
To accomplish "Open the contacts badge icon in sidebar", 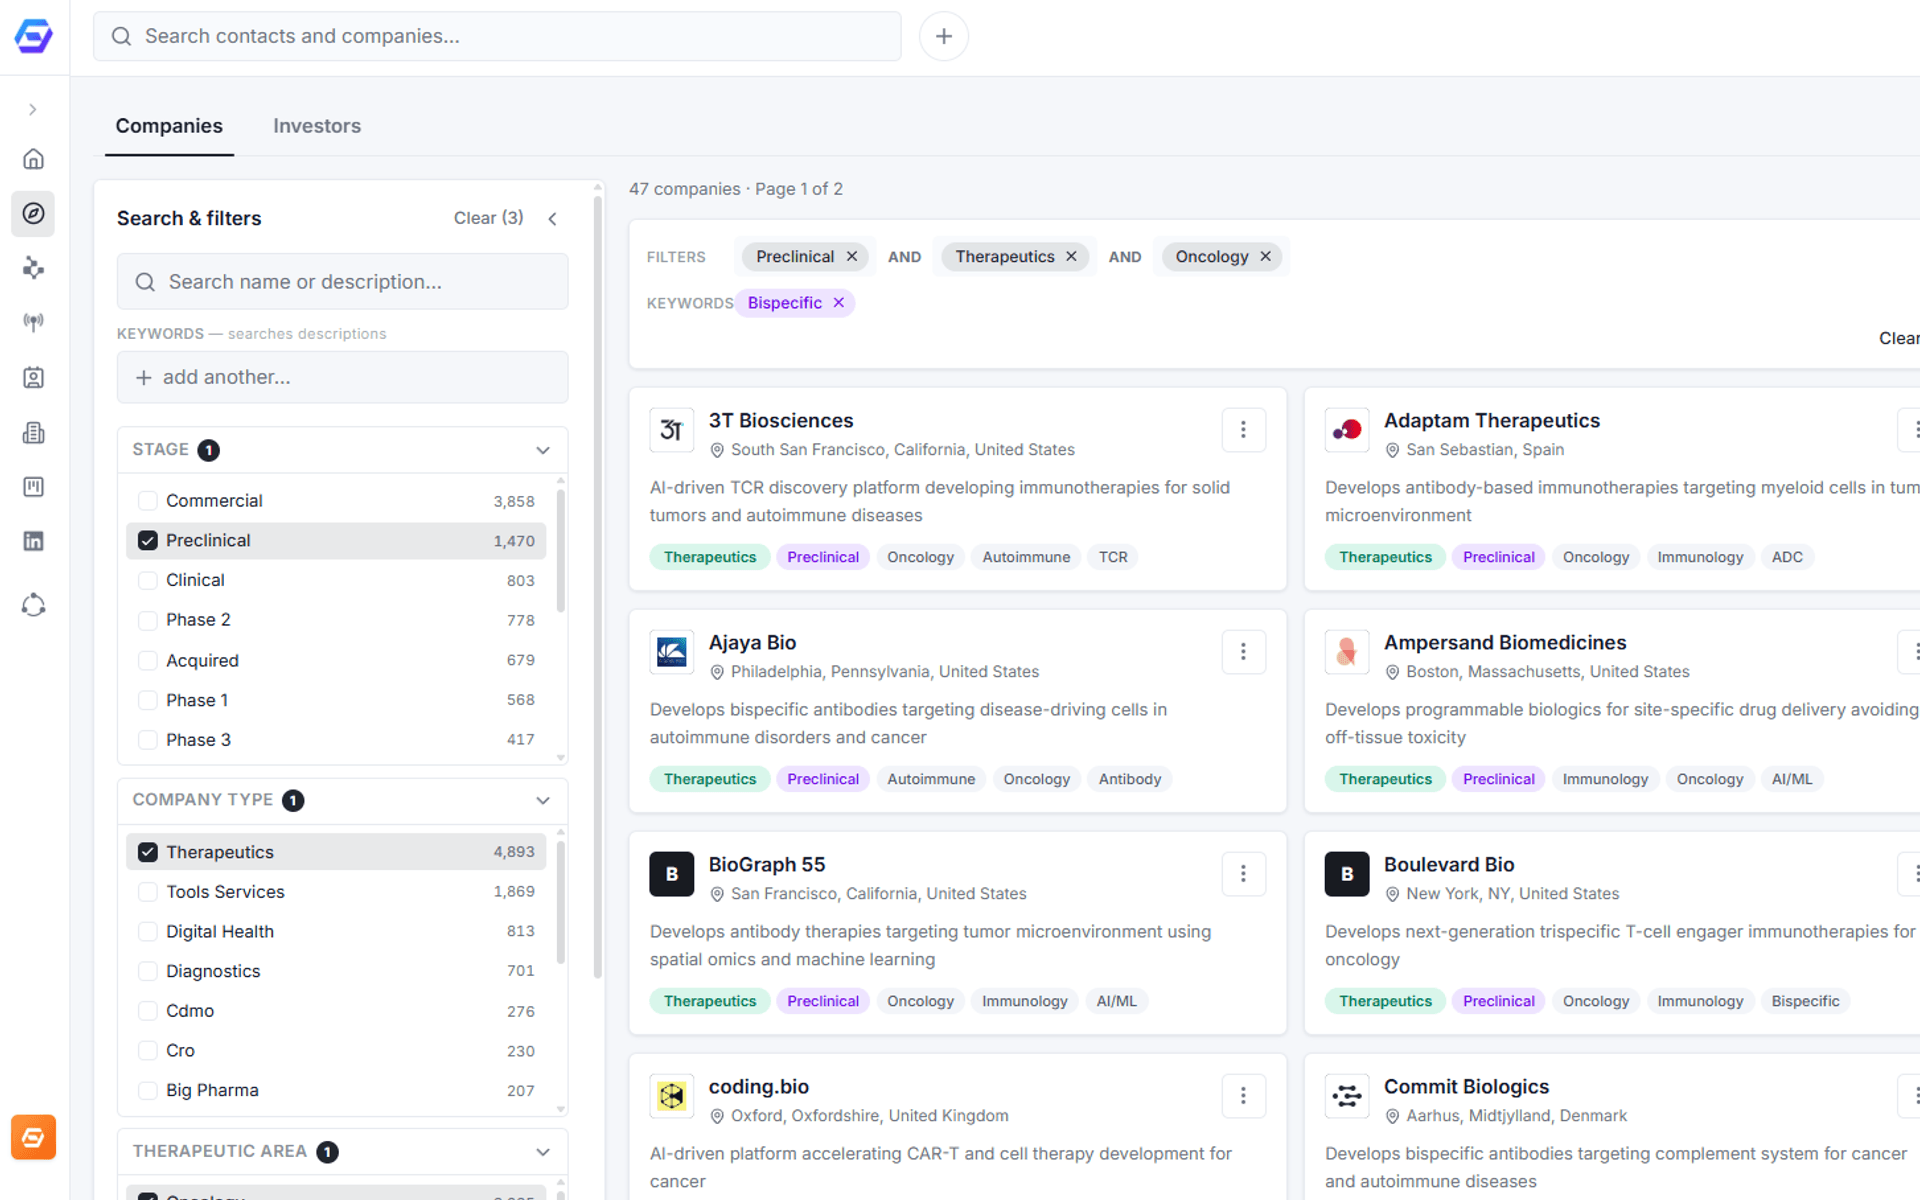I will click(33, 377).
